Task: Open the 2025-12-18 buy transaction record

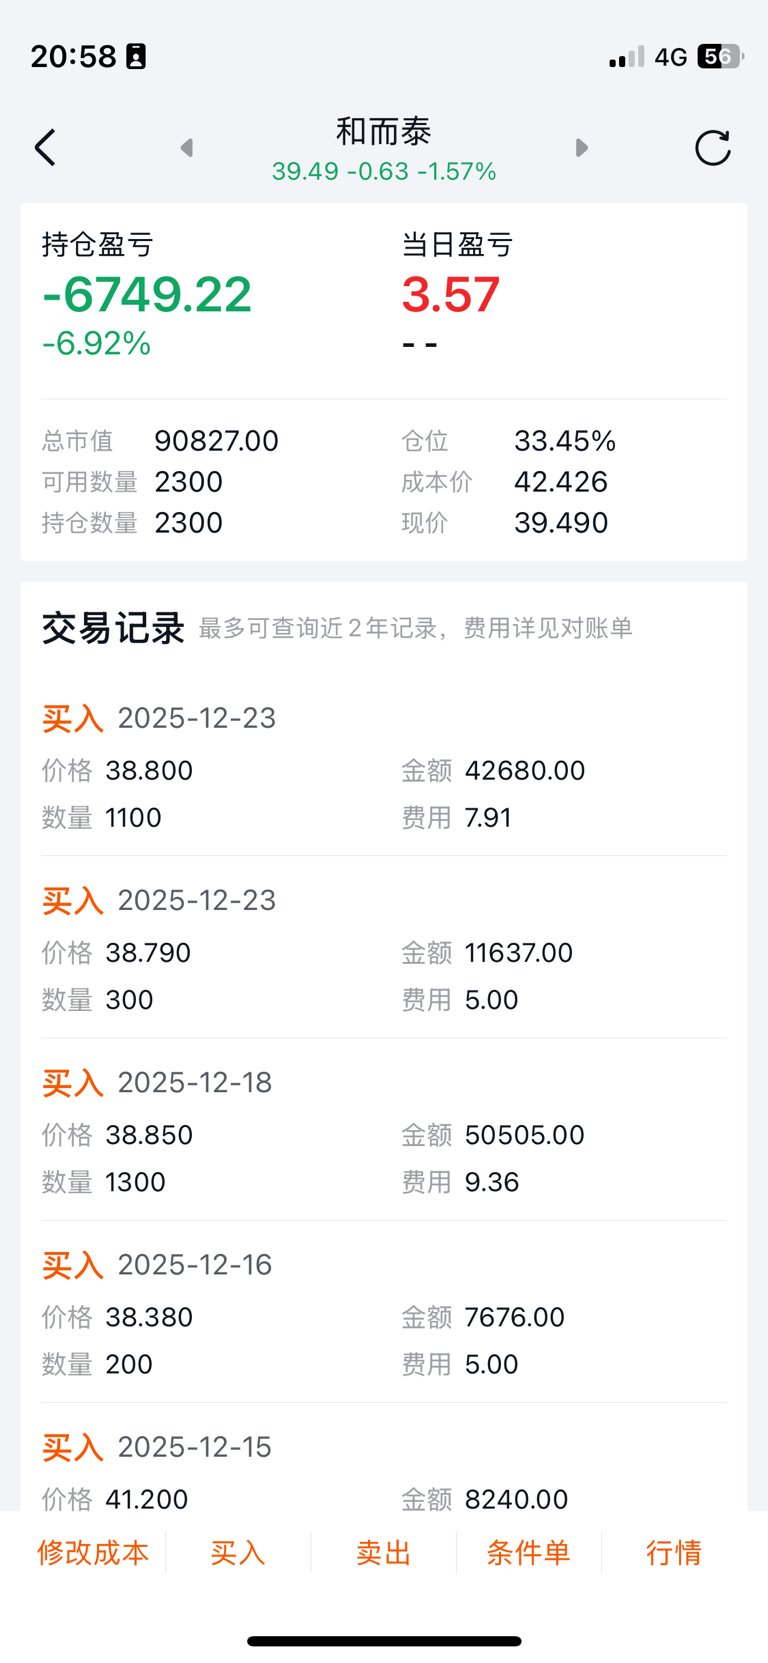Action: pyautogui.click(x=384, y=1132)
